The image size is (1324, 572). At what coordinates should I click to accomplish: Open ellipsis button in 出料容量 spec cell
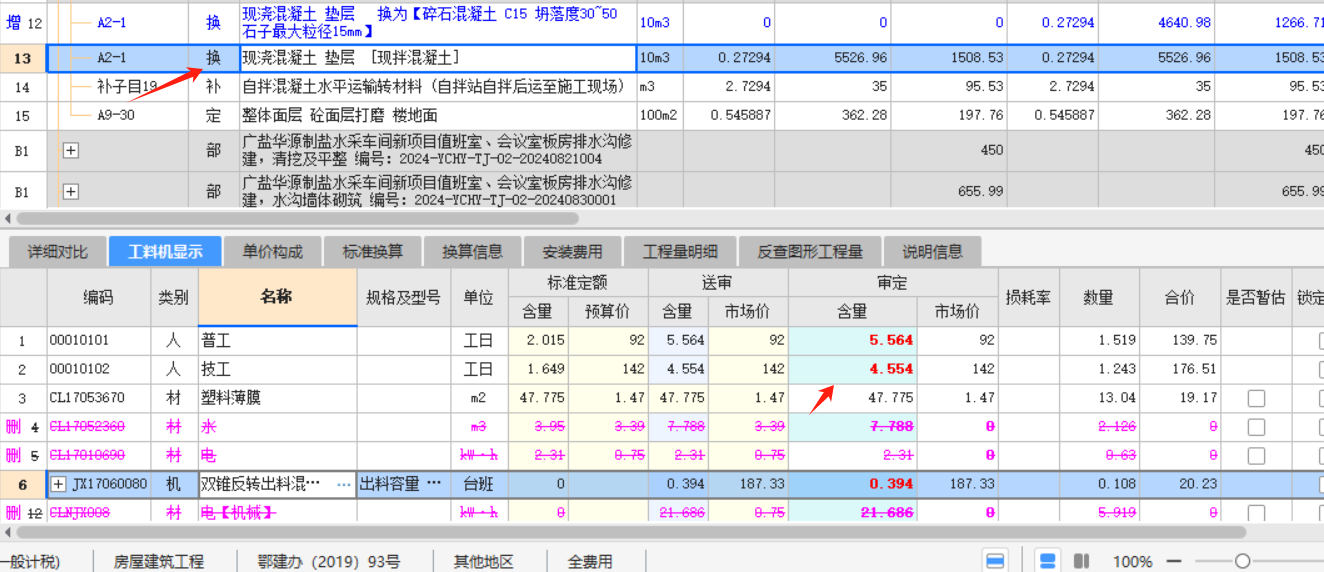pos(434,484)
